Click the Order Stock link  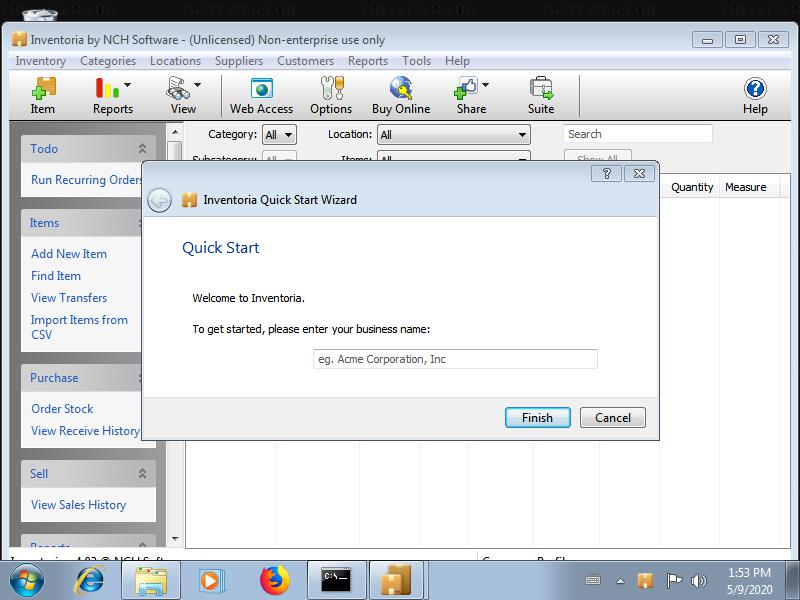pyautogui.click(x=62, y=409)
